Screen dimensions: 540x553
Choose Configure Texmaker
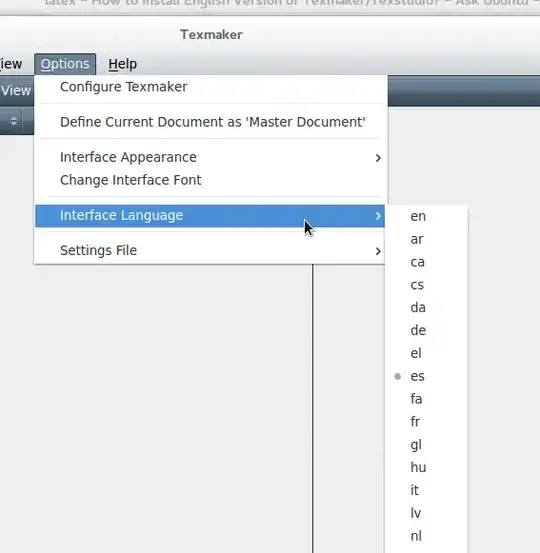click(211, 87)
